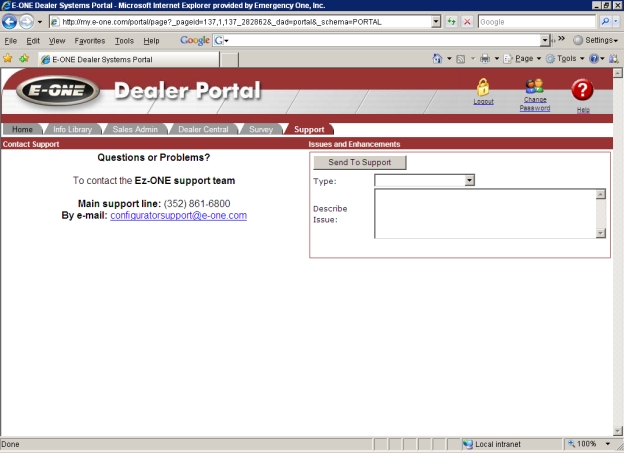Open the File menu
This screenshot has width=624, height=453.
[11, 41]
